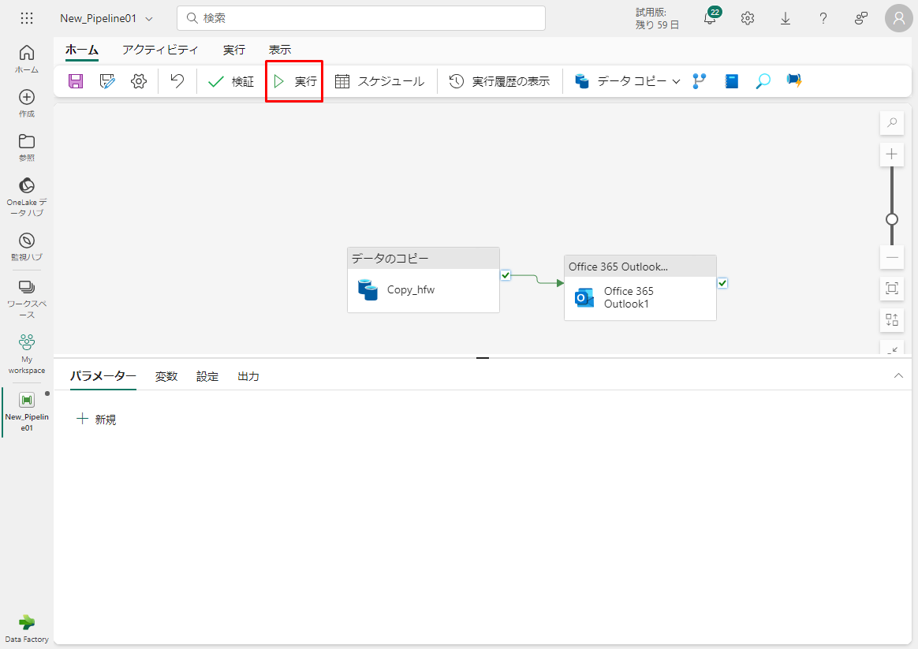Click the Undo arrow icon
The height and width of the screenshot is (649, 918).
(x=177, y=81)
